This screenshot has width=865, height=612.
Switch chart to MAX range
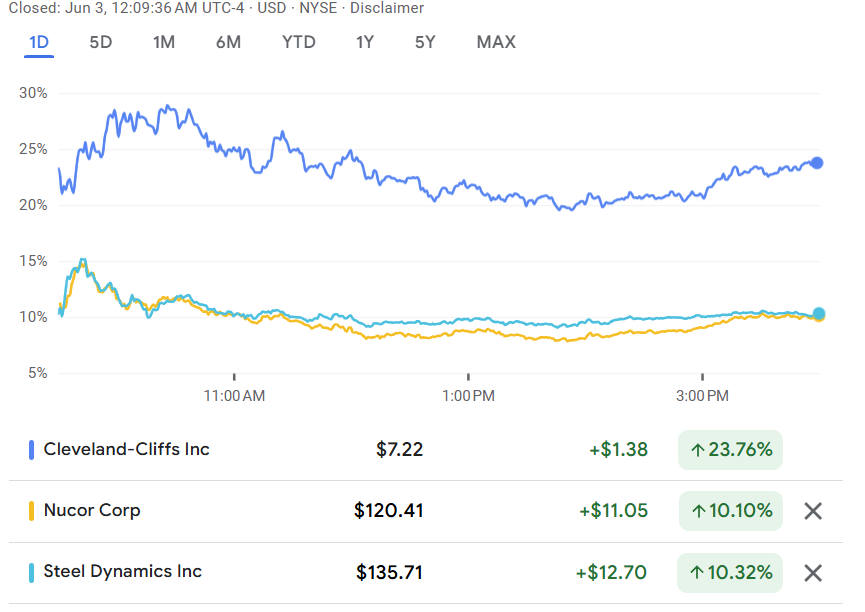tap(496, 42)
